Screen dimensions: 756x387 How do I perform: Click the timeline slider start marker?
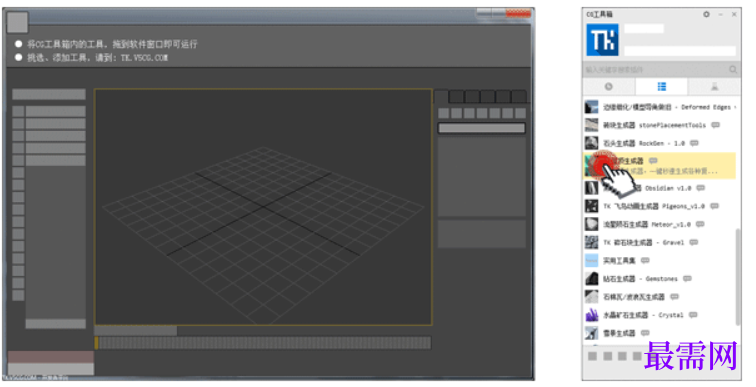pyautogui.click(x=96, y=343)
